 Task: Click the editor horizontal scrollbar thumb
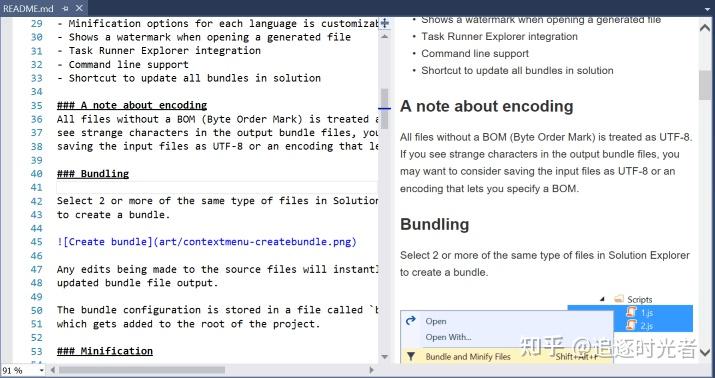coord(142,370)
